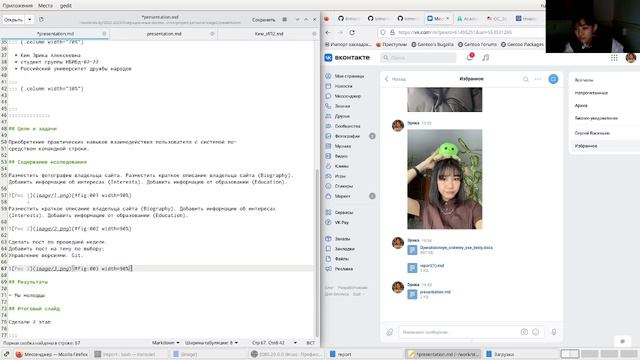
Task: Open Communities in VK sidebar
Action: [x=343, y=126]
